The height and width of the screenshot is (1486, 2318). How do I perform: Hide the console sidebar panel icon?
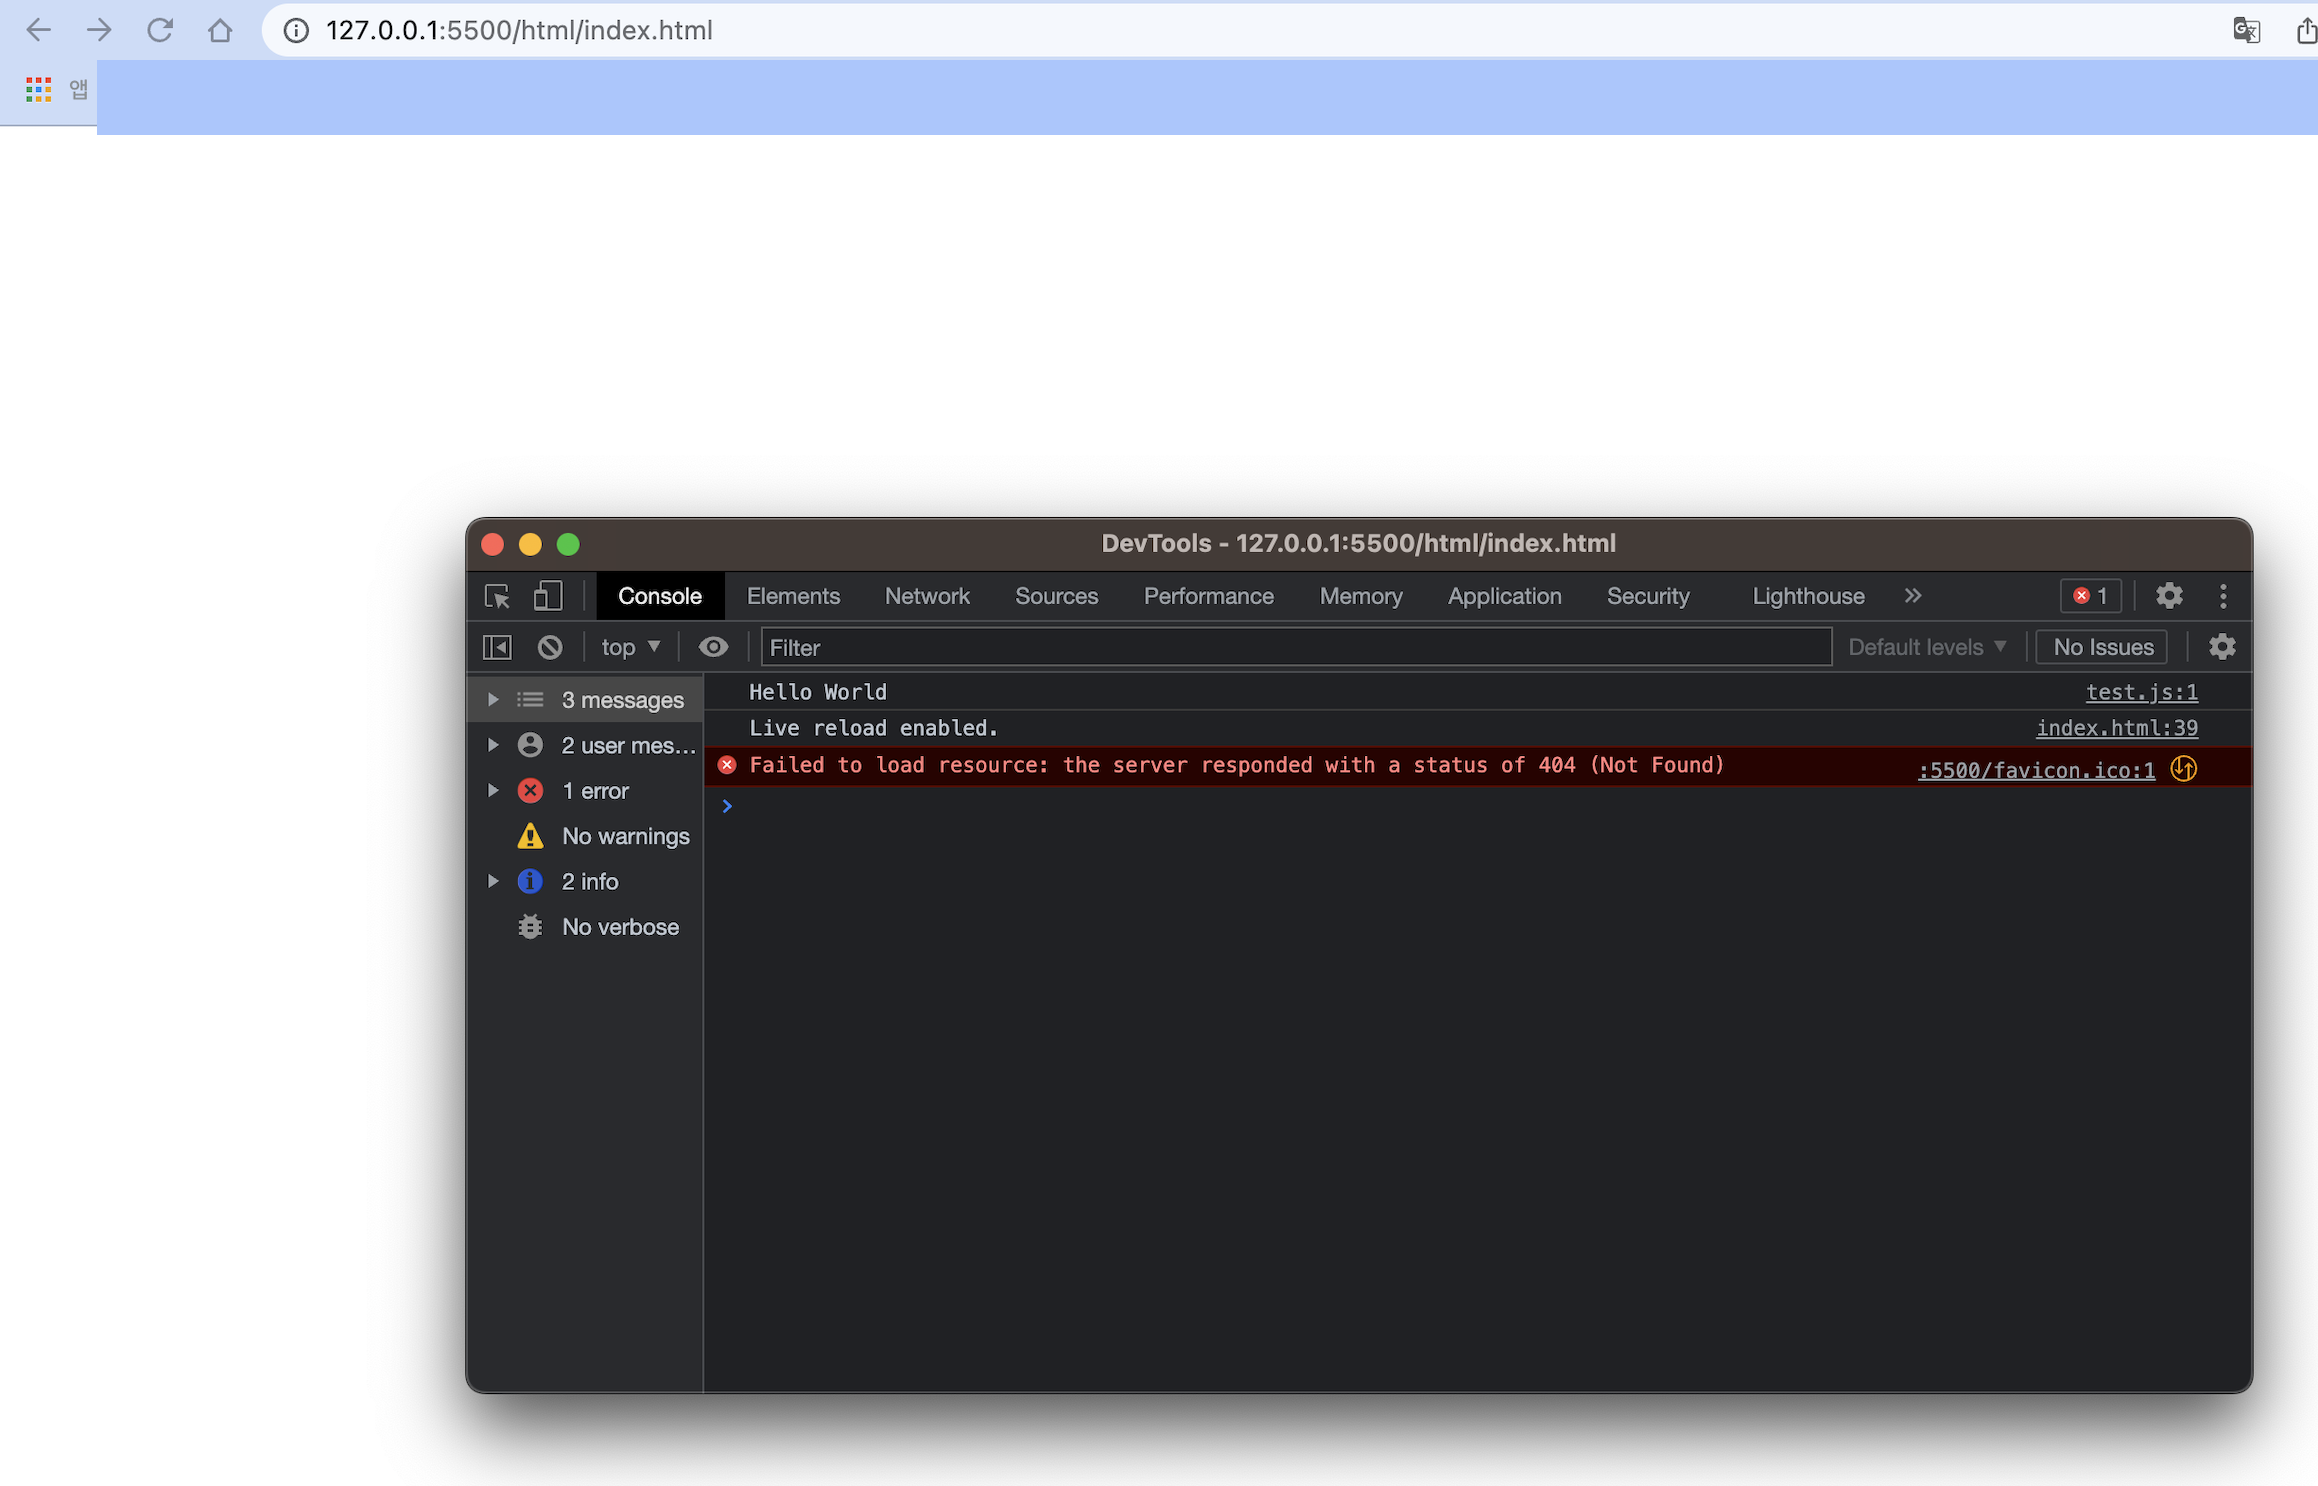click(497, 647)
